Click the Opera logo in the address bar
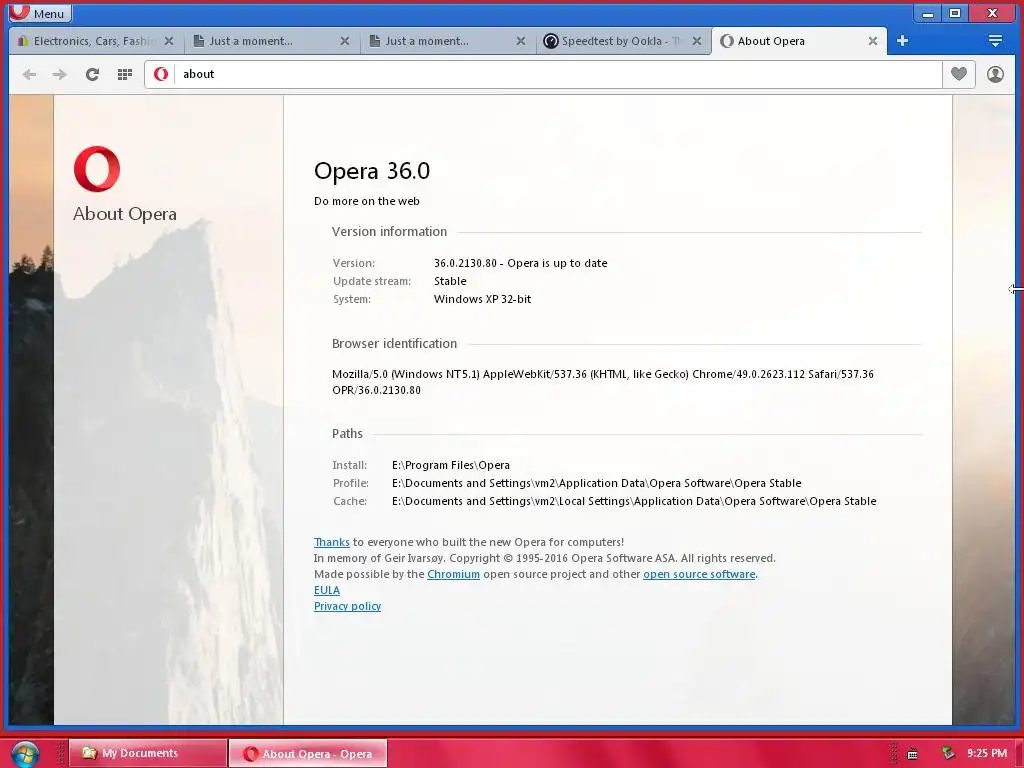1024x768 pixels. (x=161, y=74)
